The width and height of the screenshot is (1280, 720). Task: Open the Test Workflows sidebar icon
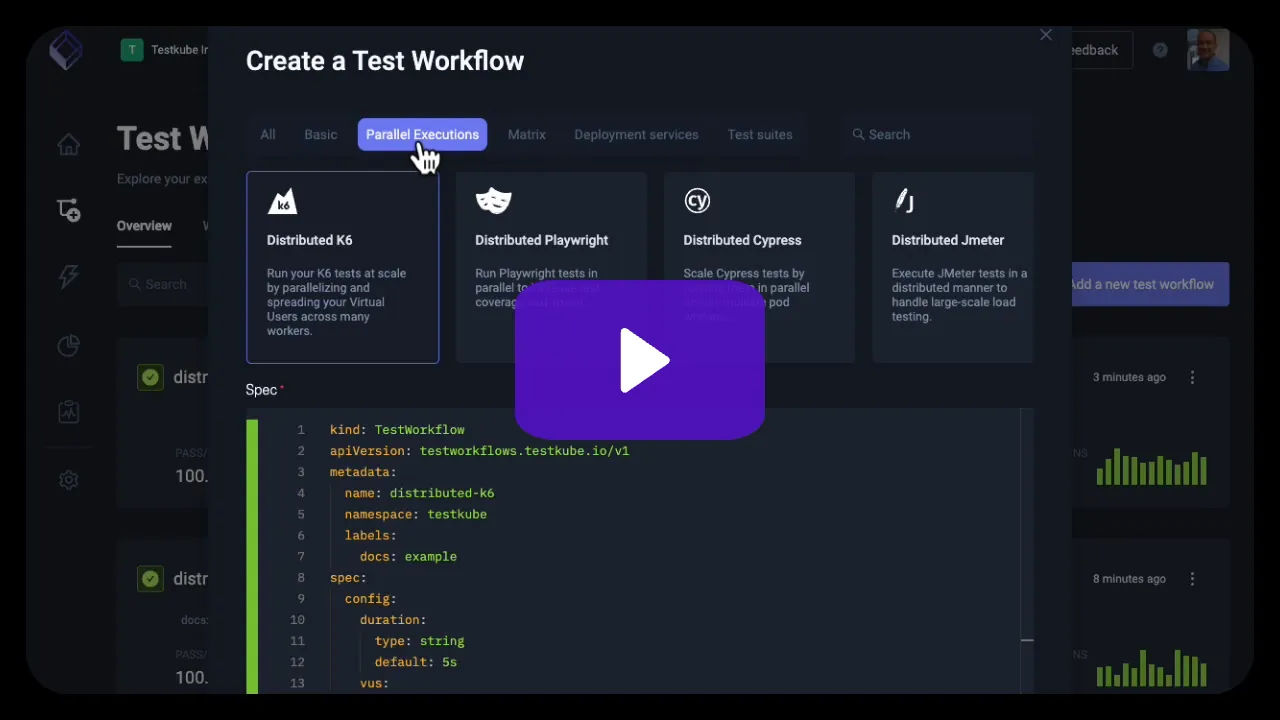point(68,210)
